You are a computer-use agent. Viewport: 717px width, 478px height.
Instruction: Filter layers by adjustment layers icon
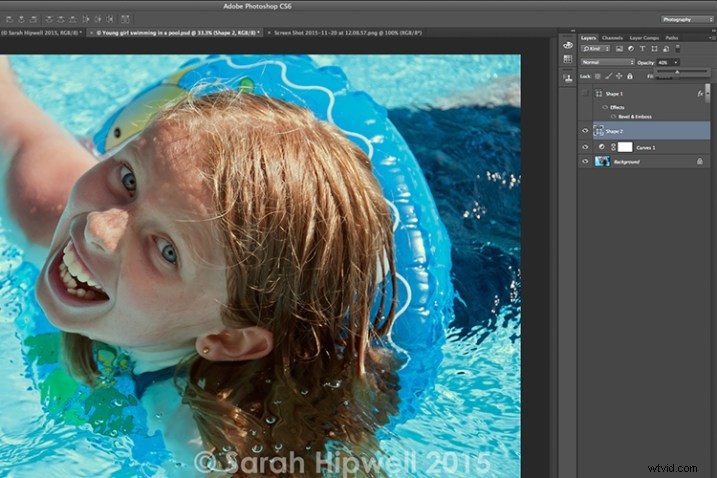click(x=631, y=48)
